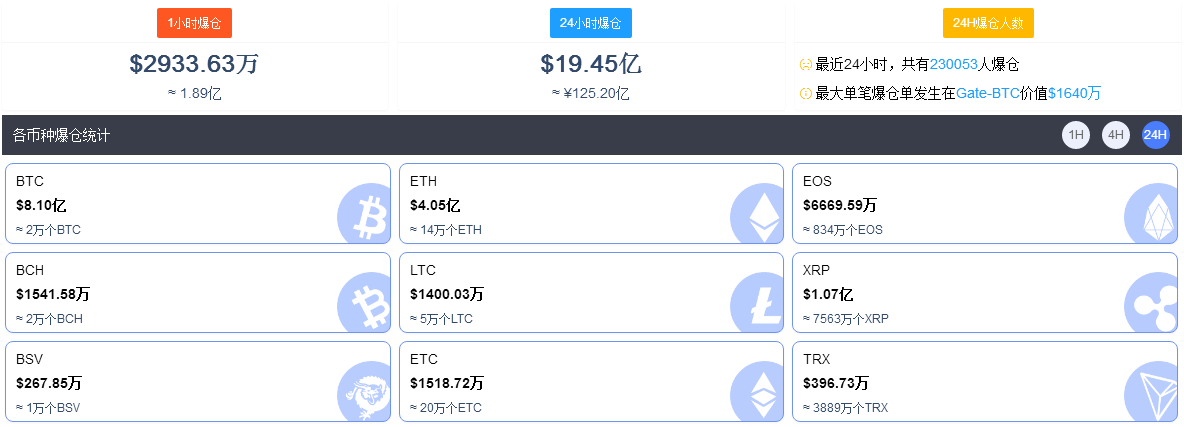The width and height of the screenshot is (1184, 427).
Task: Select the blue 24小时爆仓 tab
Action: (x=590, y=23)
